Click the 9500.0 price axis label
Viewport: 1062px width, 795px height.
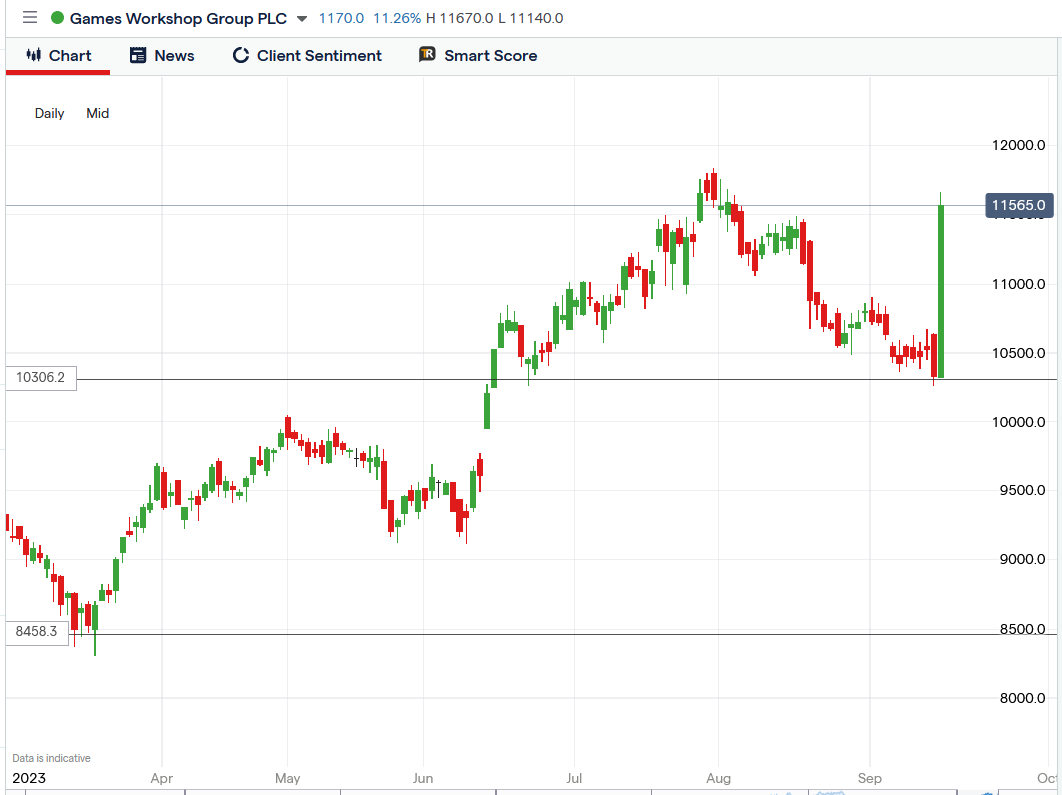point(1022,491)
